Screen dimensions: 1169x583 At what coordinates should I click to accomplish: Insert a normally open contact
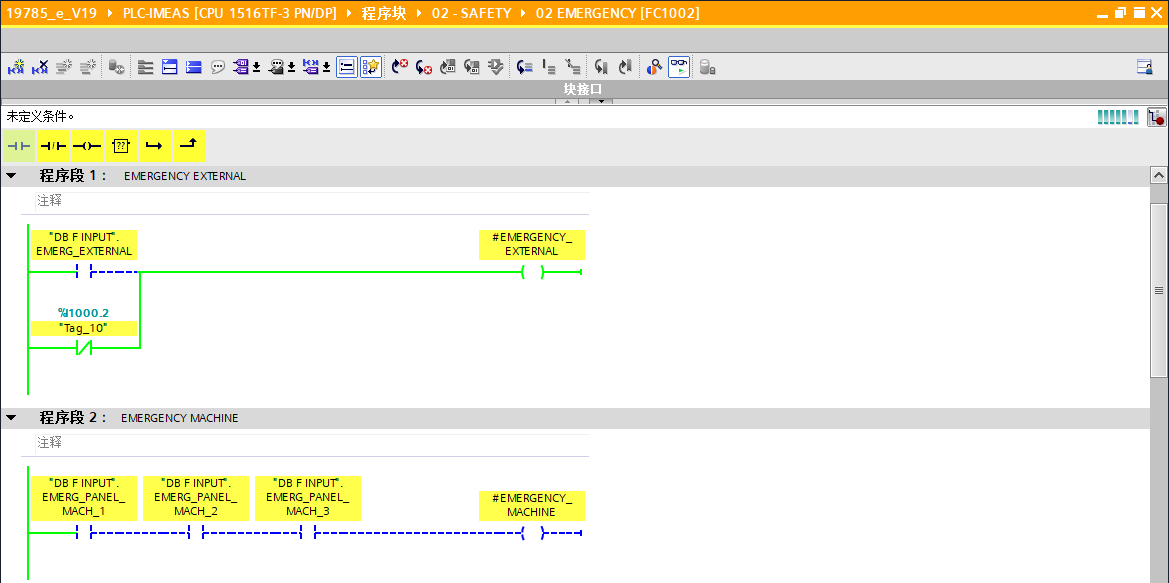18,146
